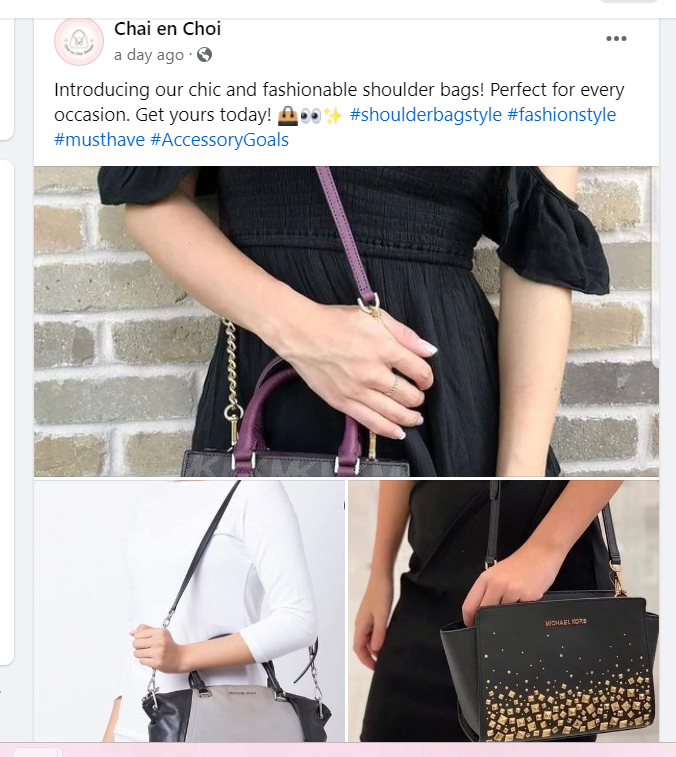Click the public globe audience icon
The height and width of the screenshot is (757, 676).
pyautogui.click(x=204, y=55)
